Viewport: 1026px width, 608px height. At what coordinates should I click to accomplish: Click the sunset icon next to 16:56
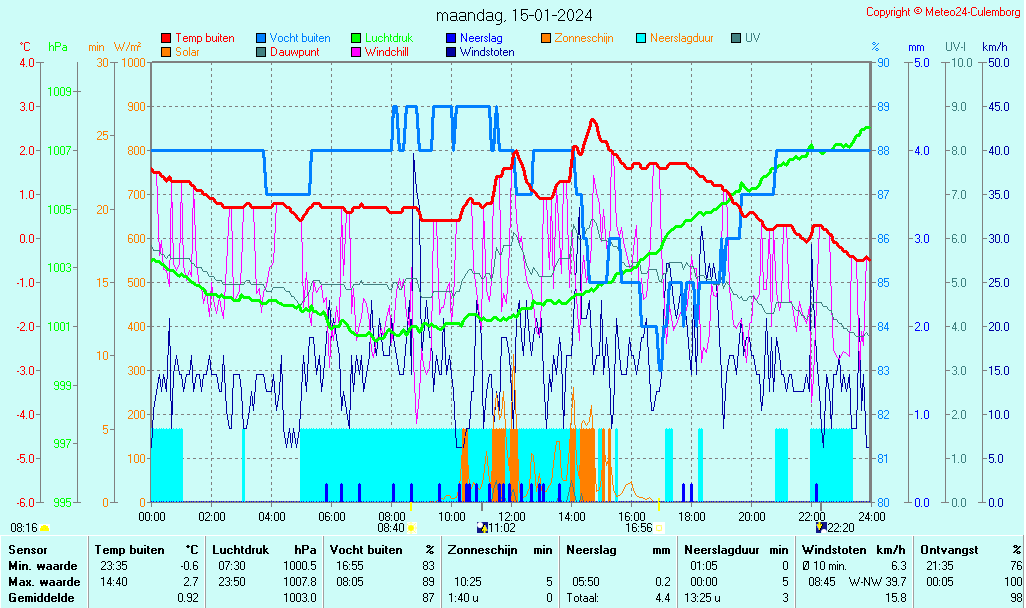point(659,528)
